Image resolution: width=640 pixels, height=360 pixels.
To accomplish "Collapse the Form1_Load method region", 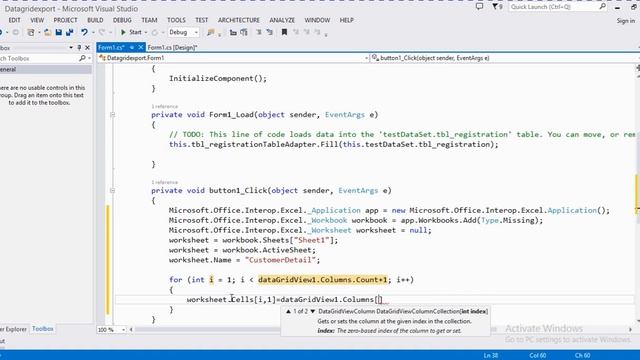I will [113, 115].
